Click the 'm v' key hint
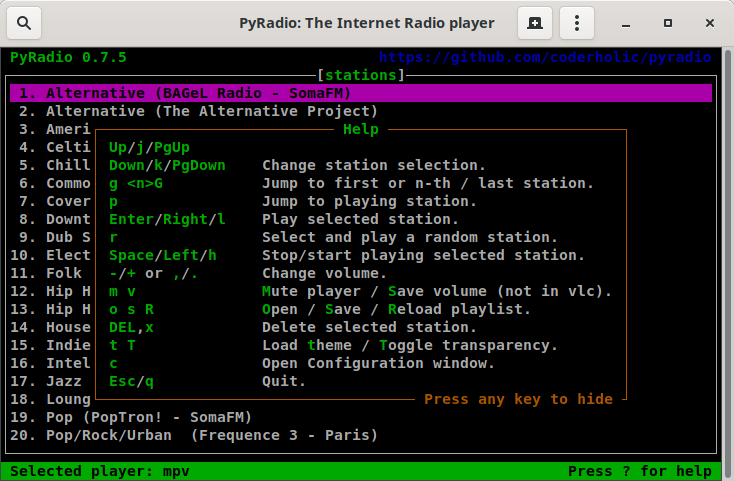 click(122, 292)
